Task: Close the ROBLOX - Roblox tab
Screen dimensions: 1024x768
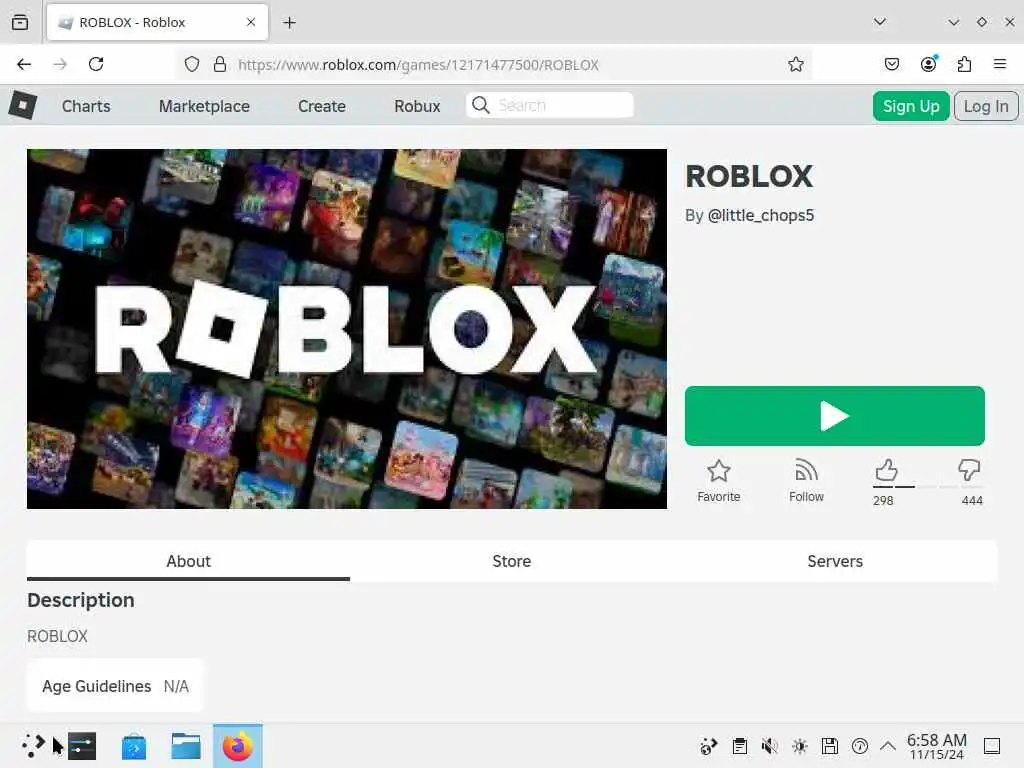Action: 251,22
